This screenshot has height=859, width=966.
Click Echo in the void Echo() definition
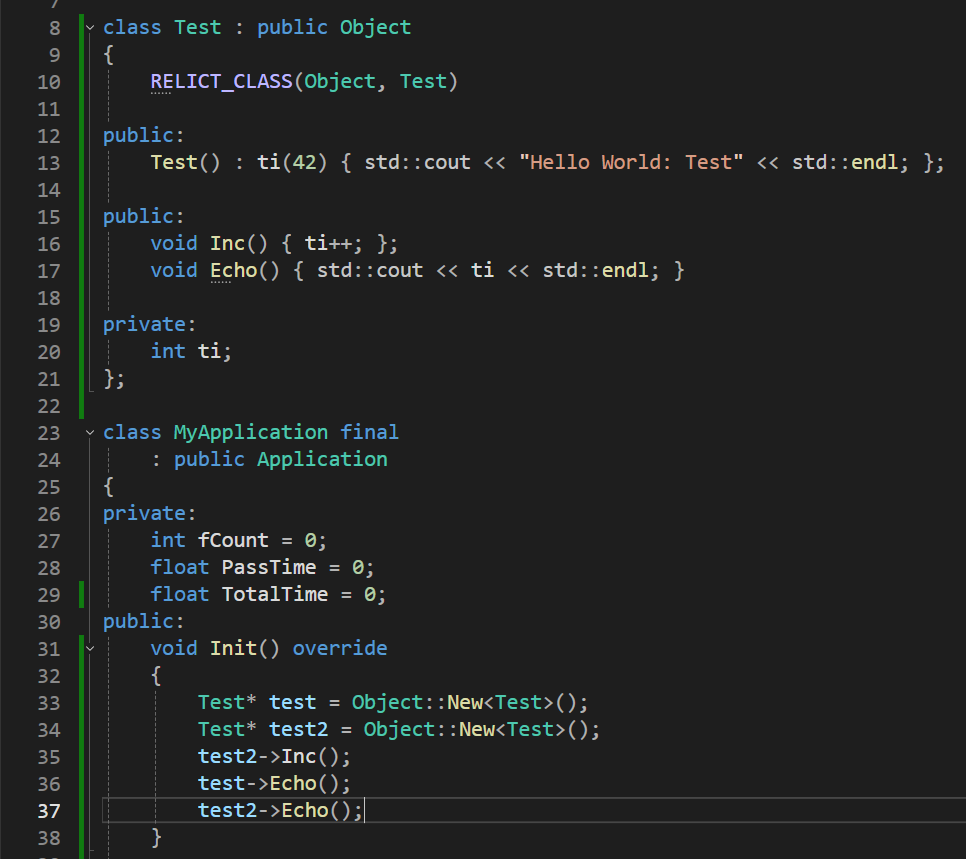(233, 271)
